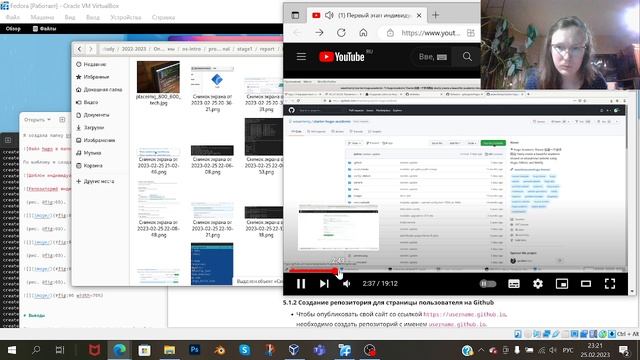The image size is (640, 360).
Task: Open VirtualBox 'Справка' menu
Action: pyautogui.click(x=163, y=18)
